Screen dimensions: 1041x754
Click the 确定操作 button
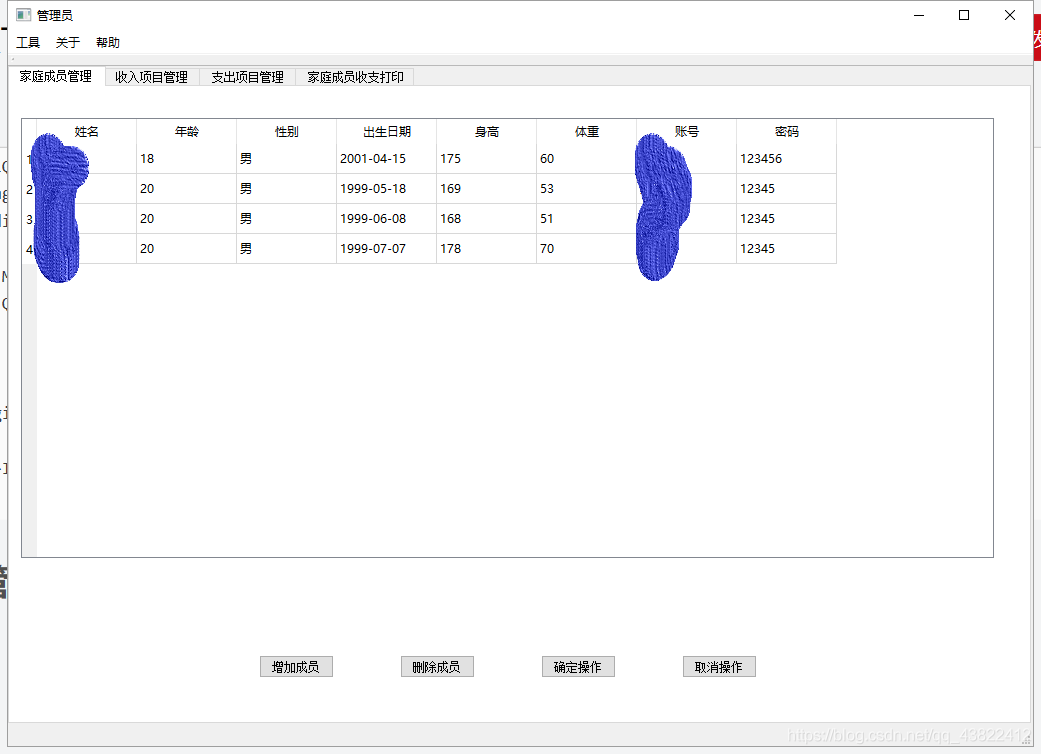click(578, 666)
